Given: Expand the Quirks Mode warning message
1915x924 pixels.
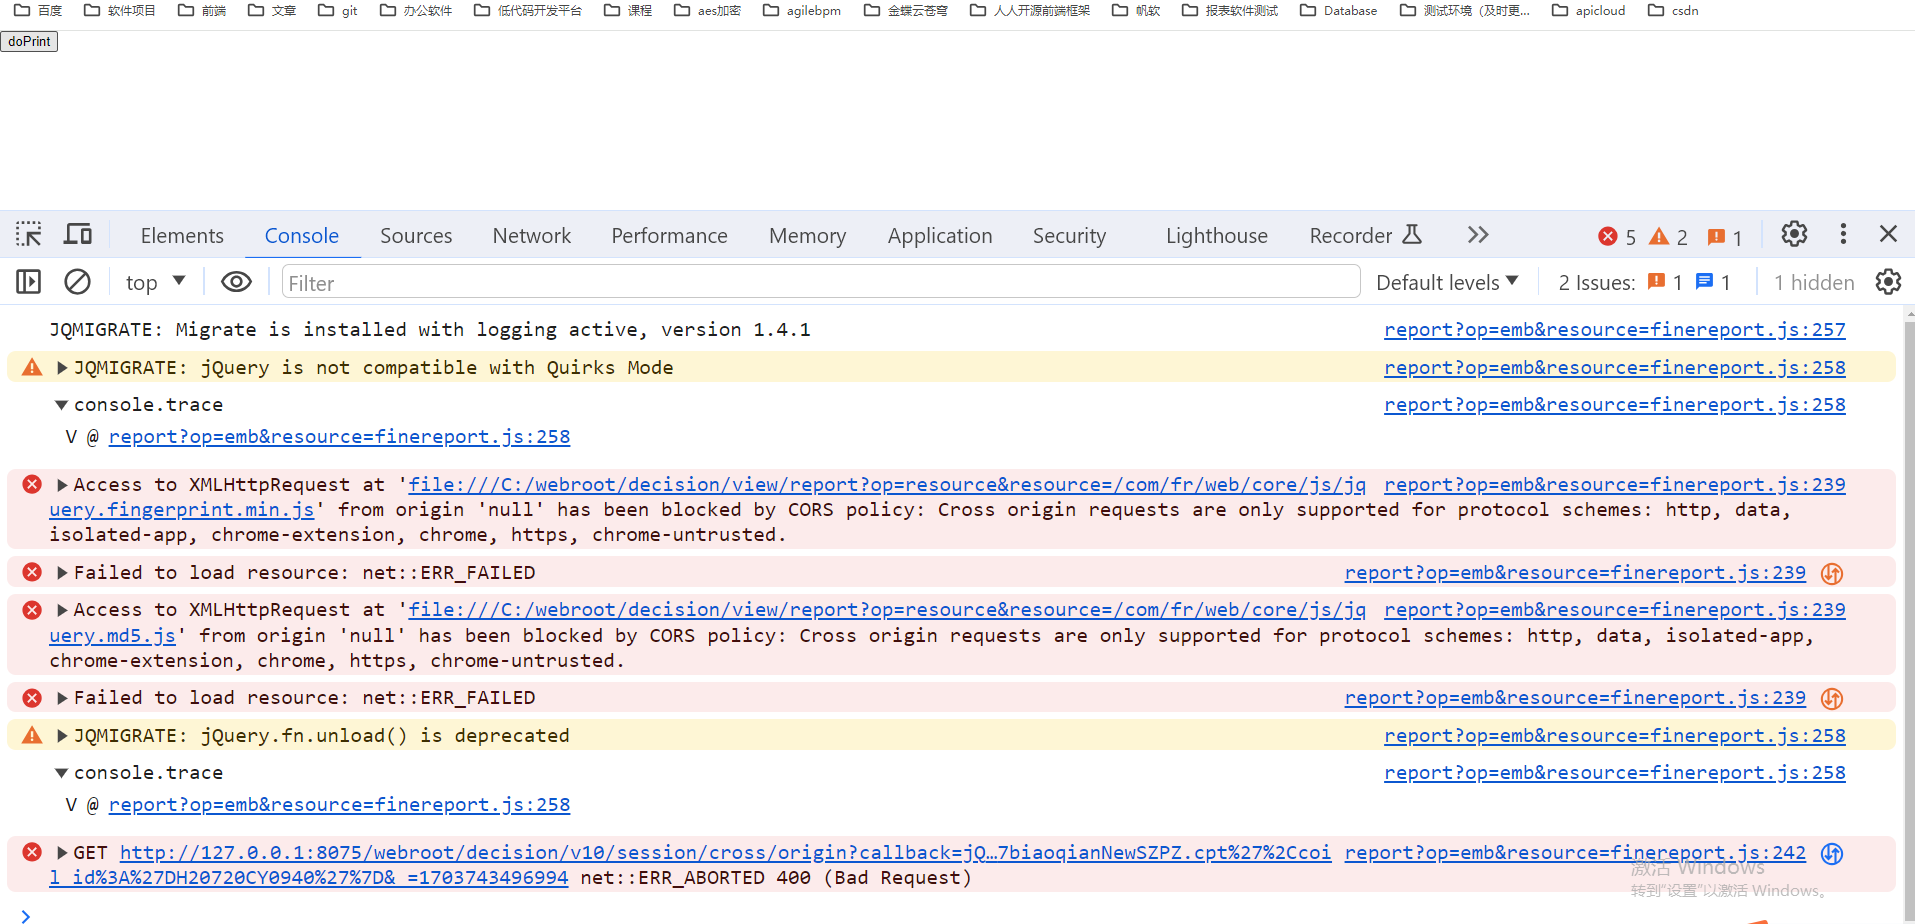Looking at the screenshot, I should point(62,368).
